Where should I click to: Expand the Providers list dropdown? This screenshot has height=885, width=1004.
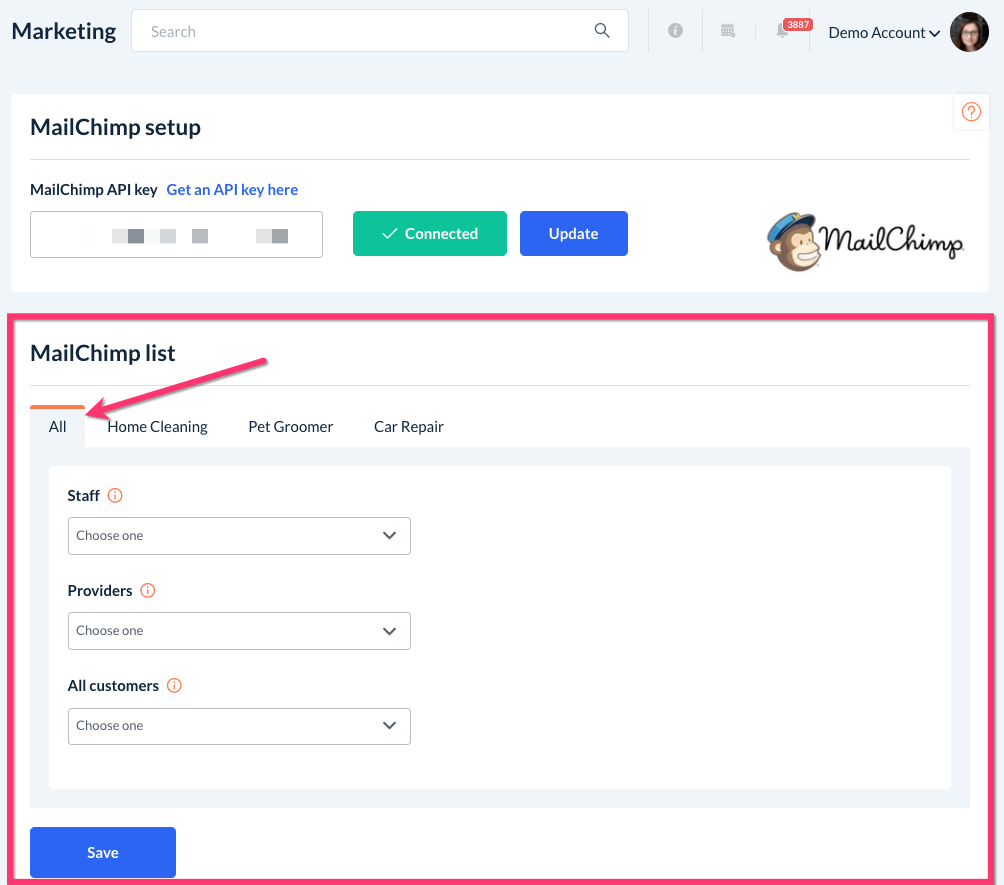click(x=239, y=631)
